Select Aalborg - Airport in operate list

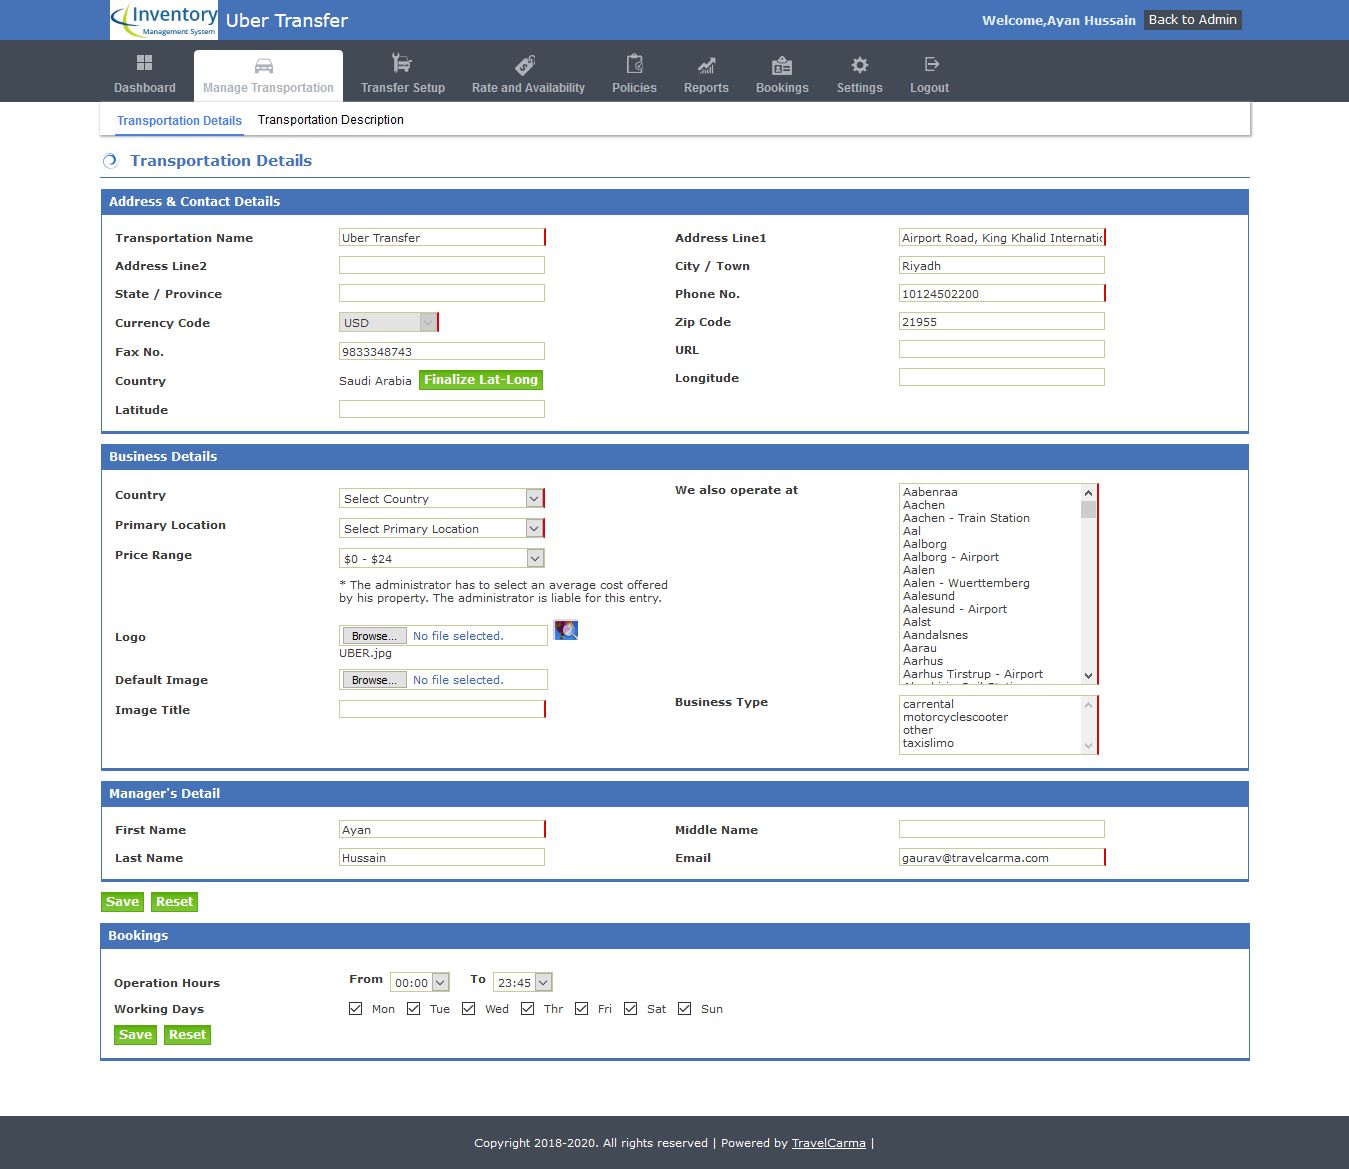950,557
